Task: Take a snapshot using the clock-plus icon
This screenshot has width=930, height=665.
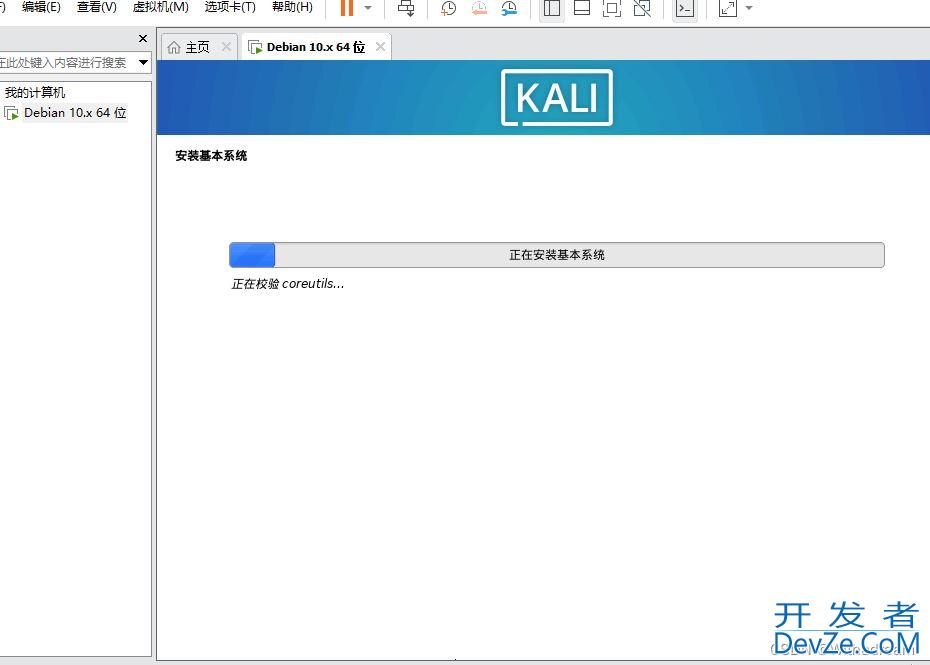Action: coord(449,8)
